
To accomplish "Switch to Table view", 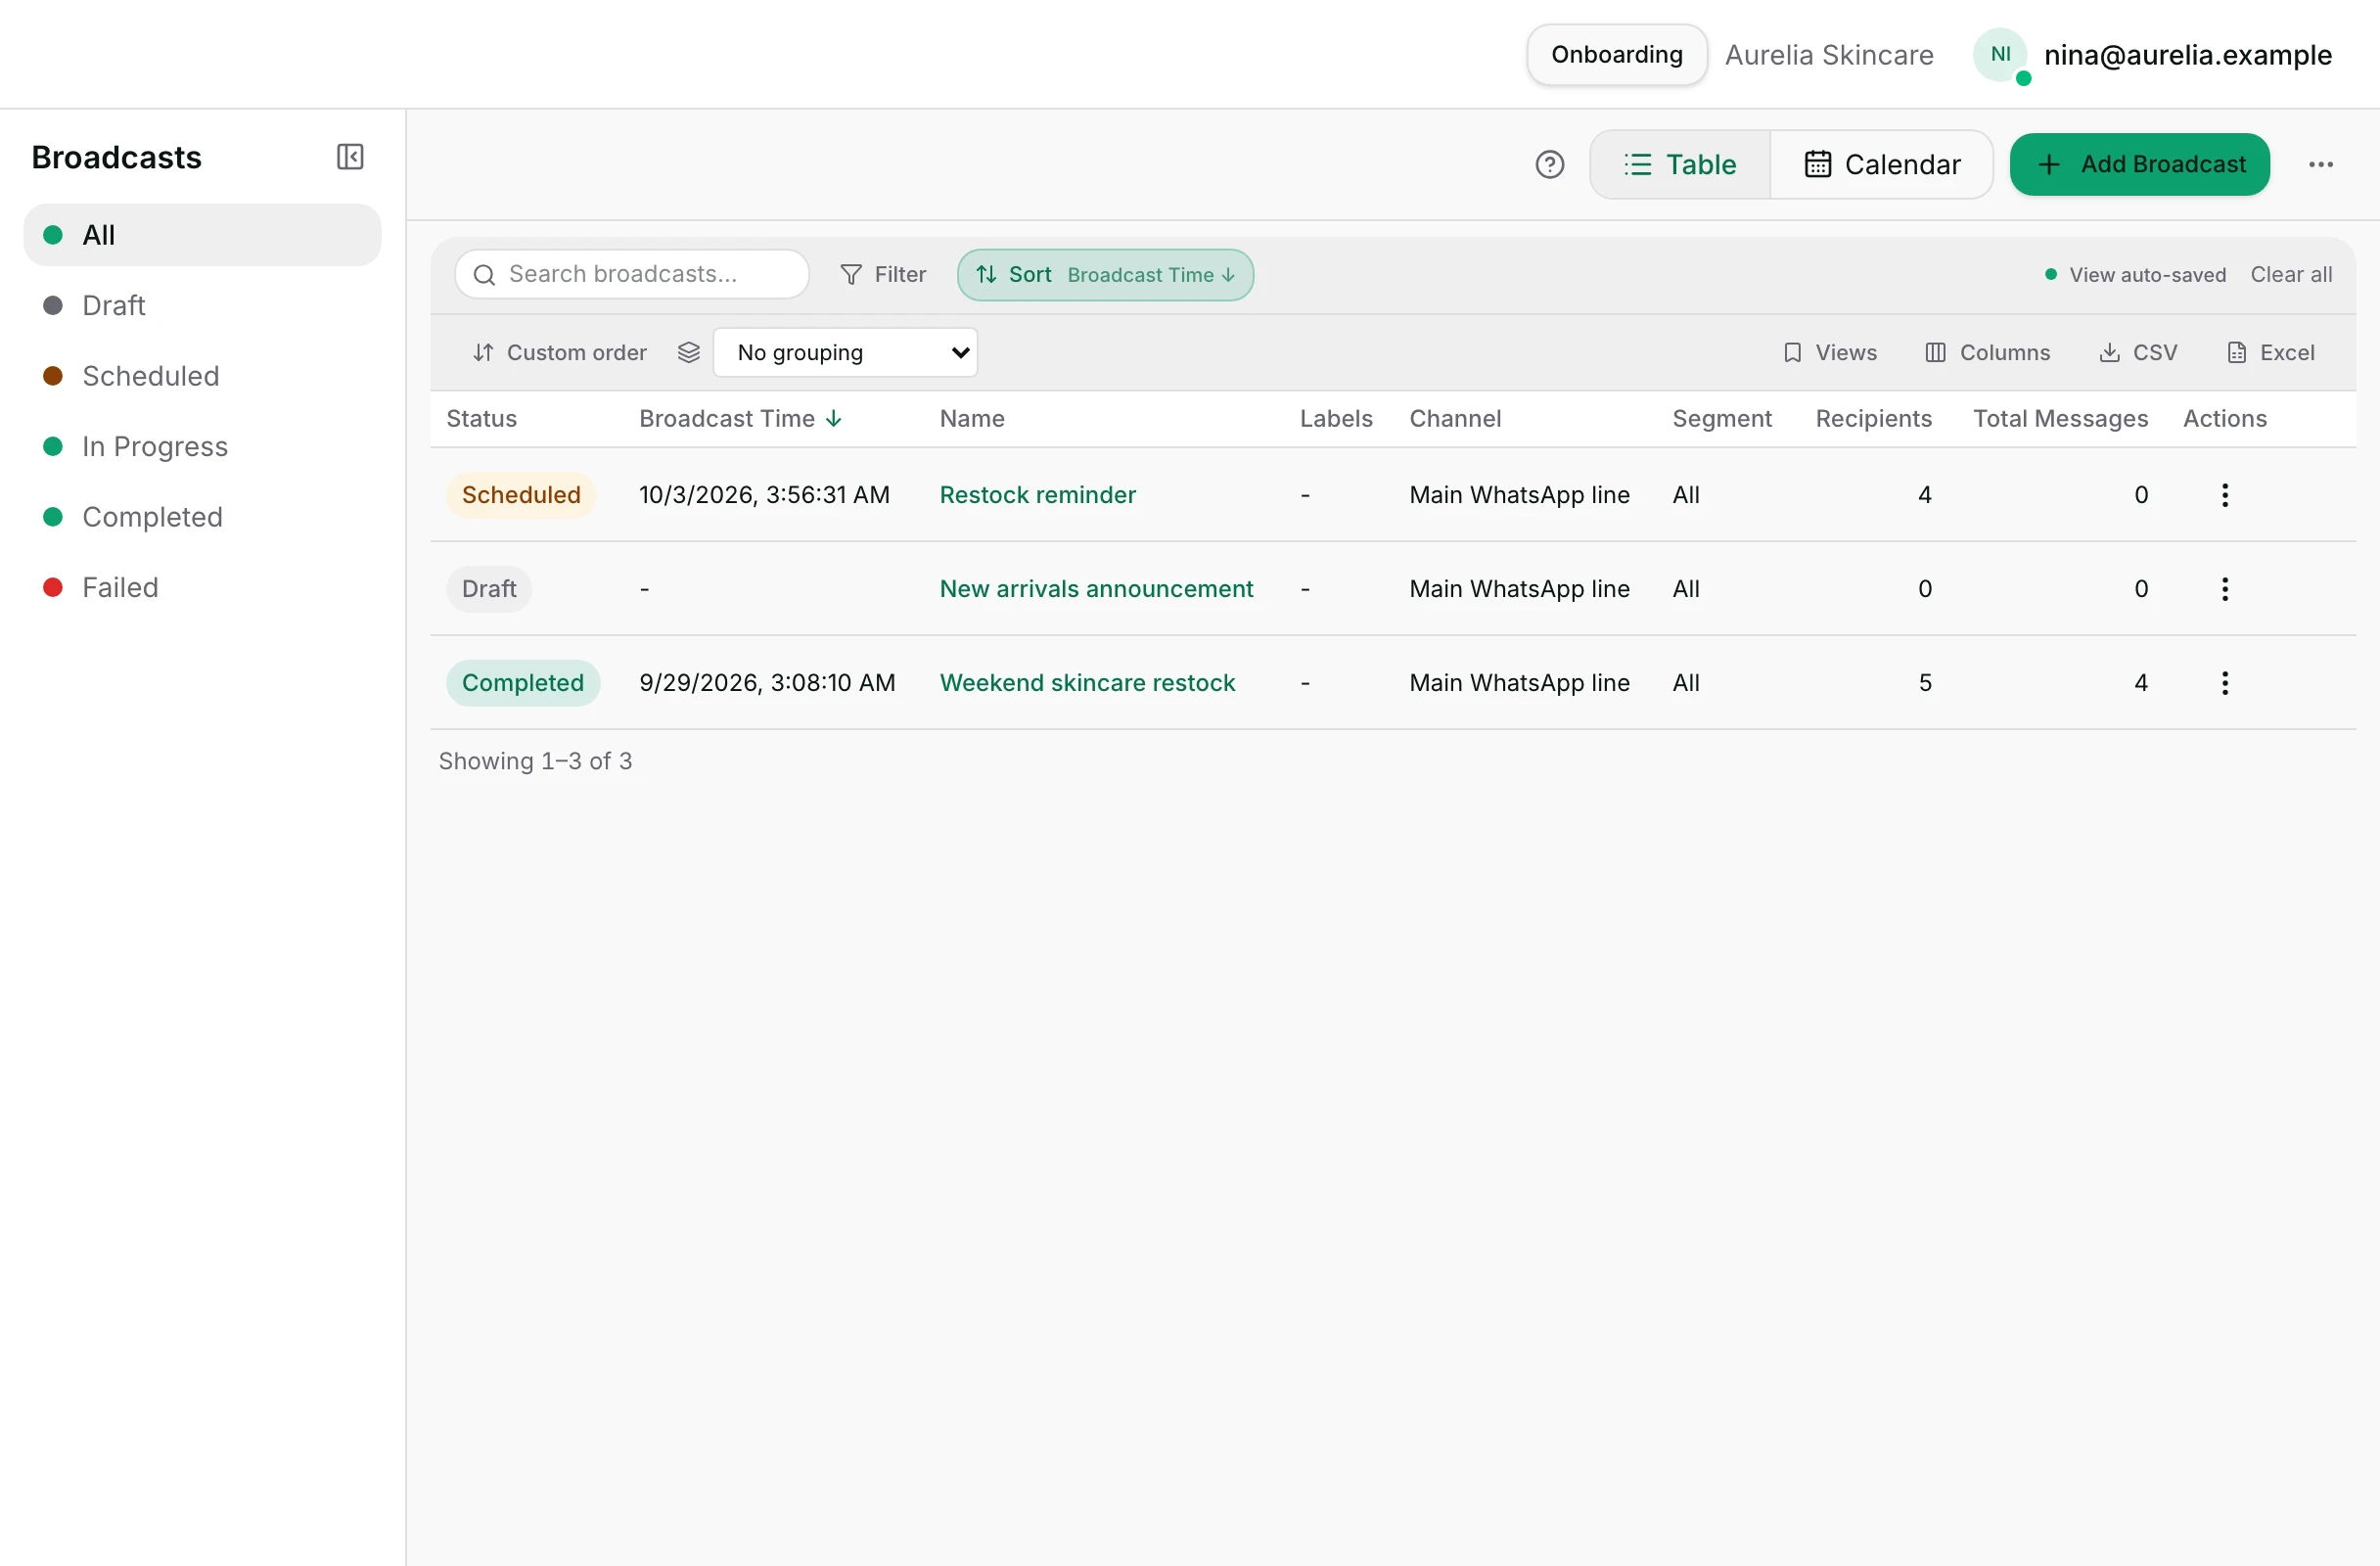I will [1680, 164].
